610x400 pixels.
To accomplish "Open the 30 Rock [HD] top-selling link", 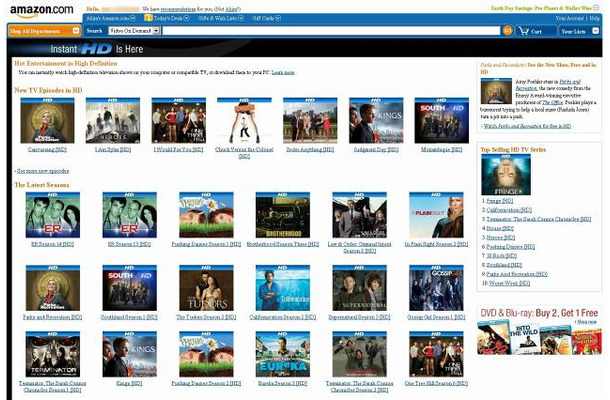I will [501, 256].
